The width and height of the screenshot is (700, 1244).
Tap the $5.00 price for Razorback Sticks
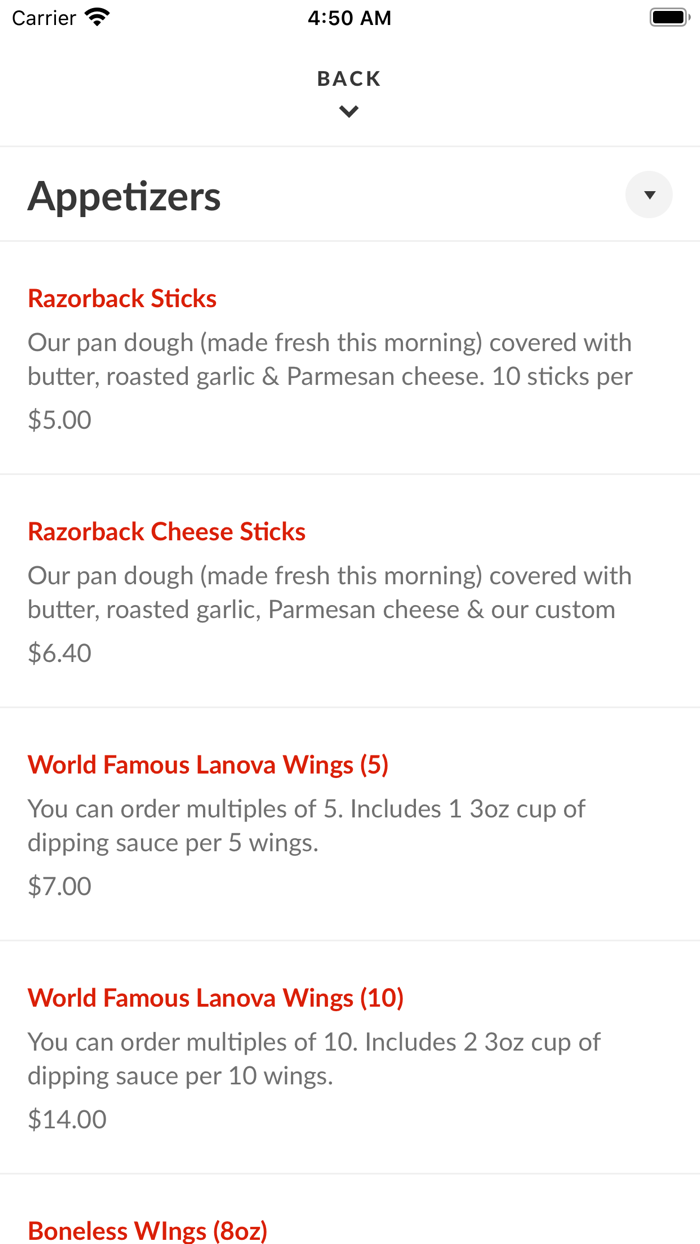[x=58, y=419]
